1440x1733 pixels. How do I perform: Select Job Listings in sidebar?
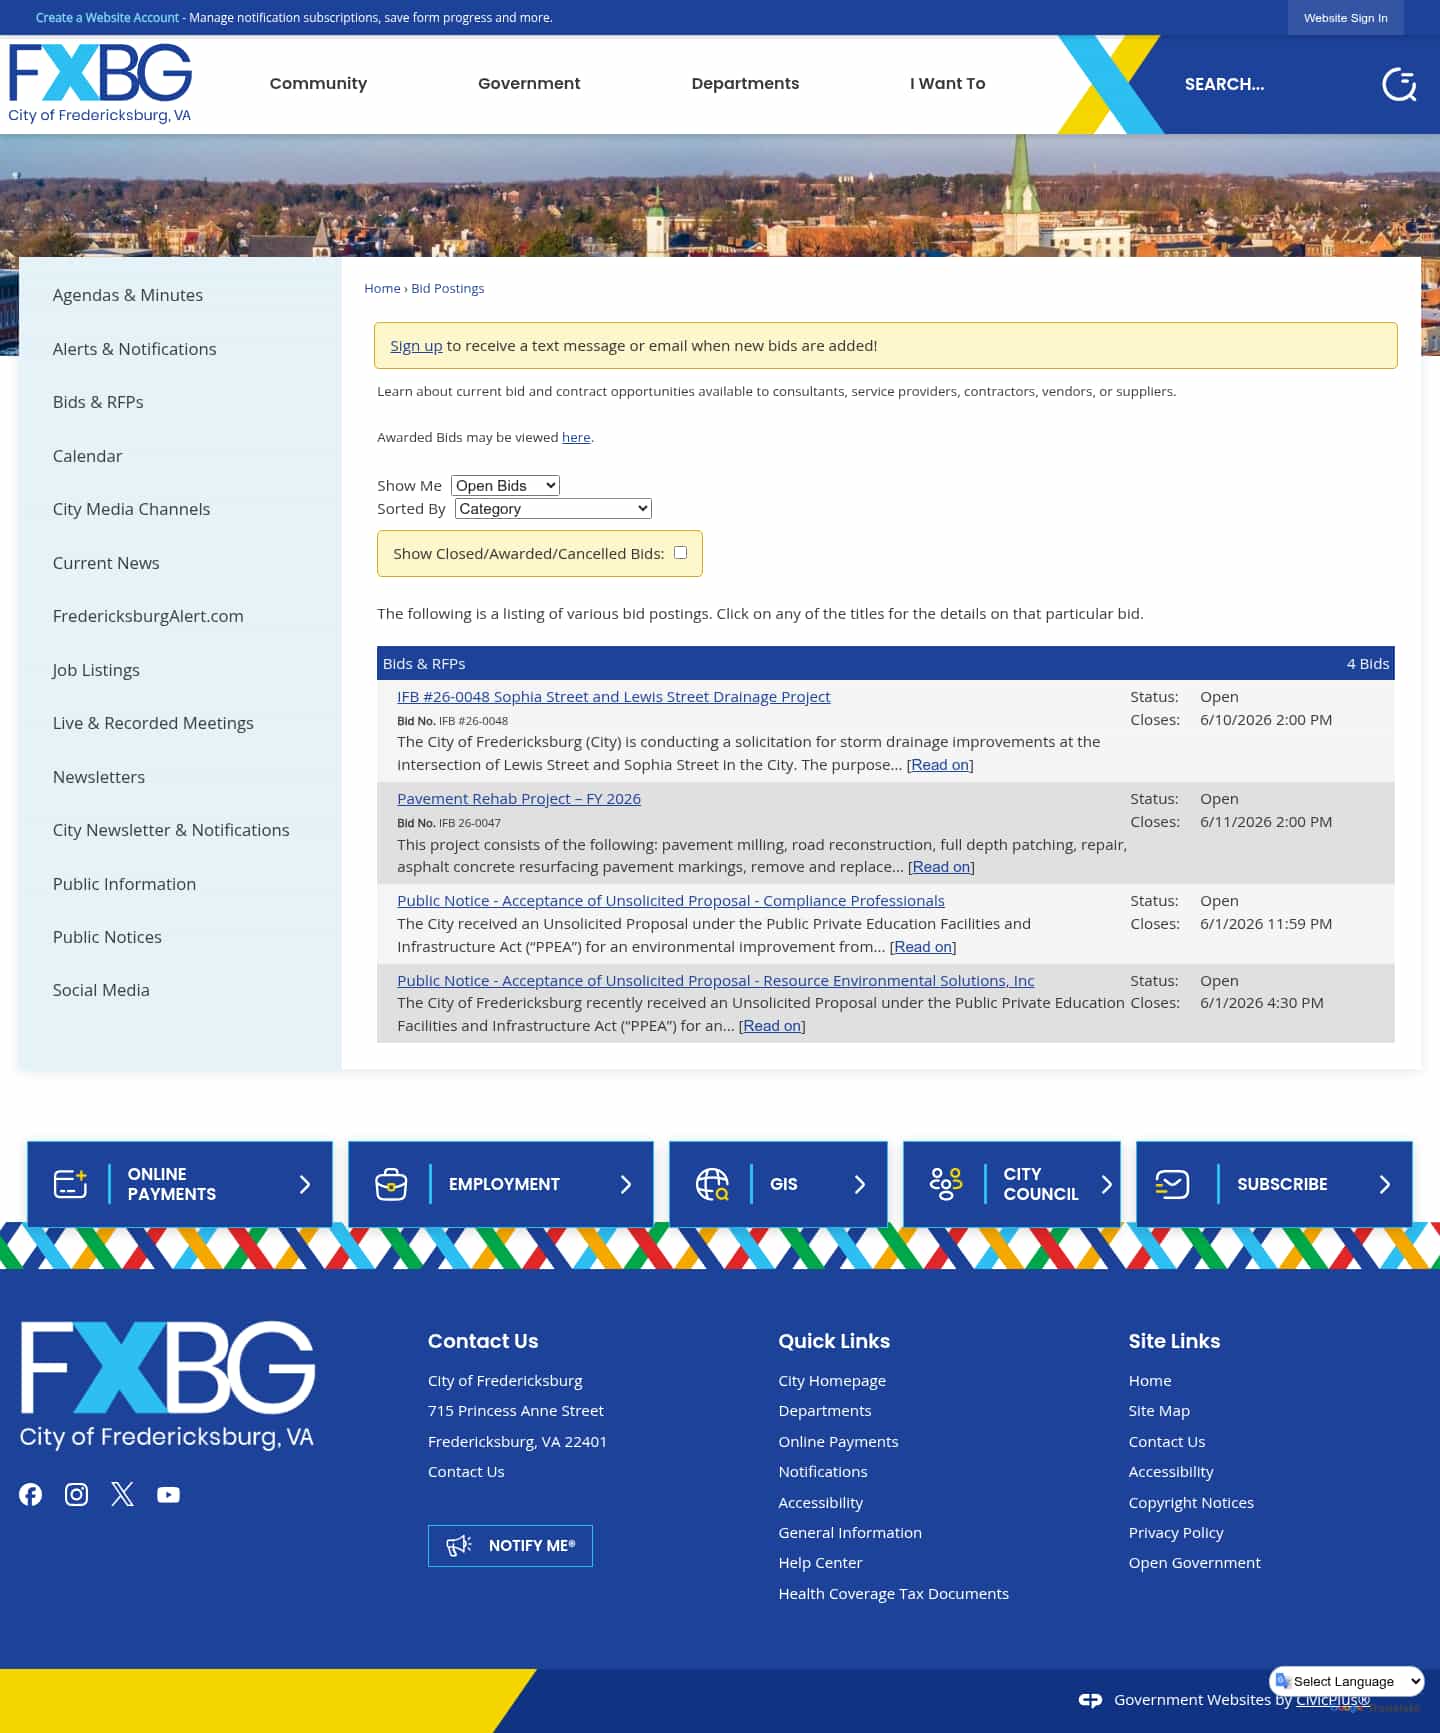pyautogui.click(x=96, y=670)
